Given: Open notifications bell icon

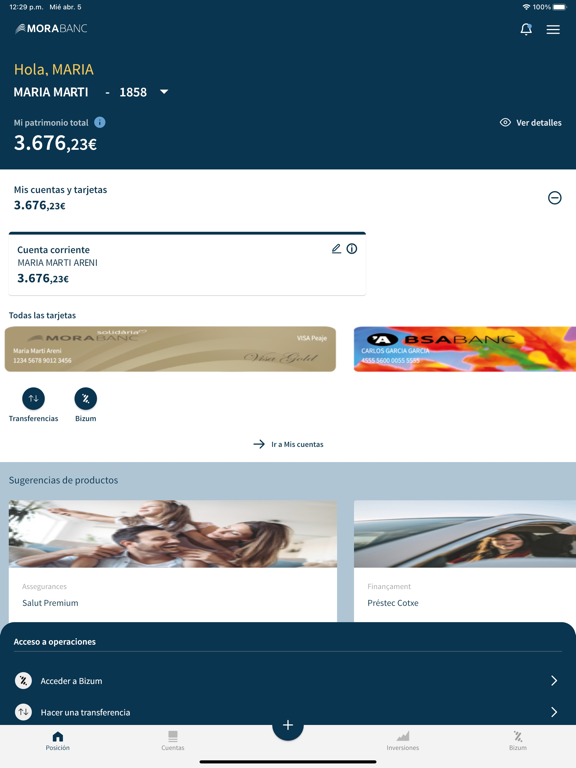Looking at the screenshot, I should (x=526, y=29).
